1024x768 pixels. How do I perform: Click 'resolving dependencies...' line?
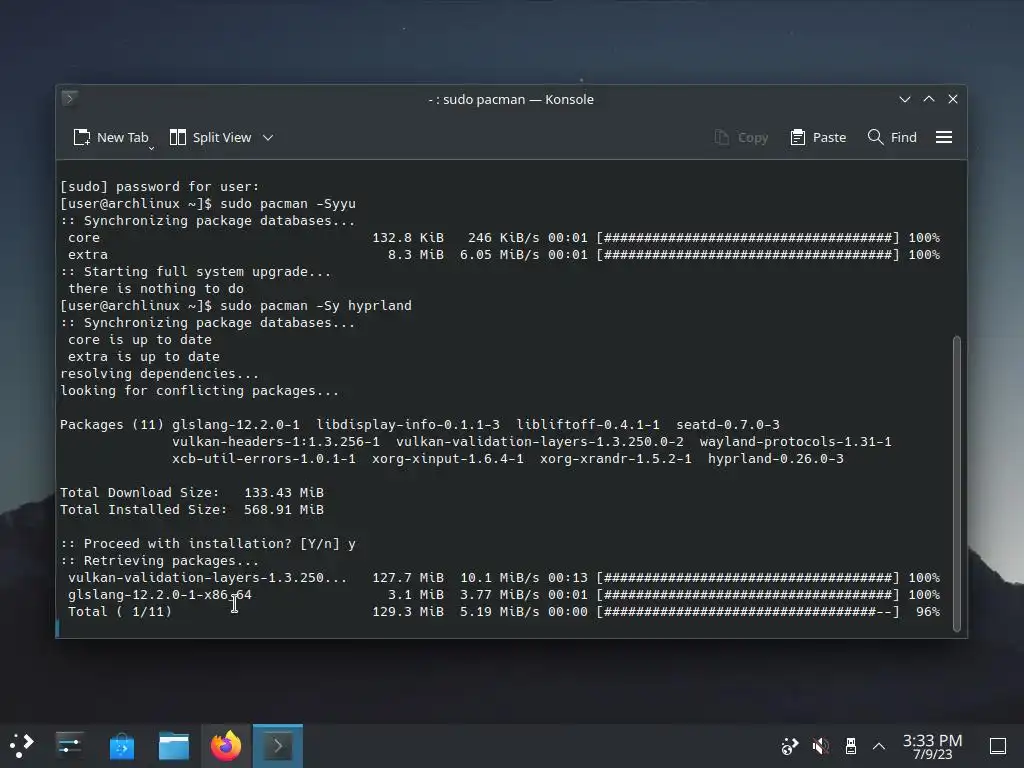tap(159, 374)
